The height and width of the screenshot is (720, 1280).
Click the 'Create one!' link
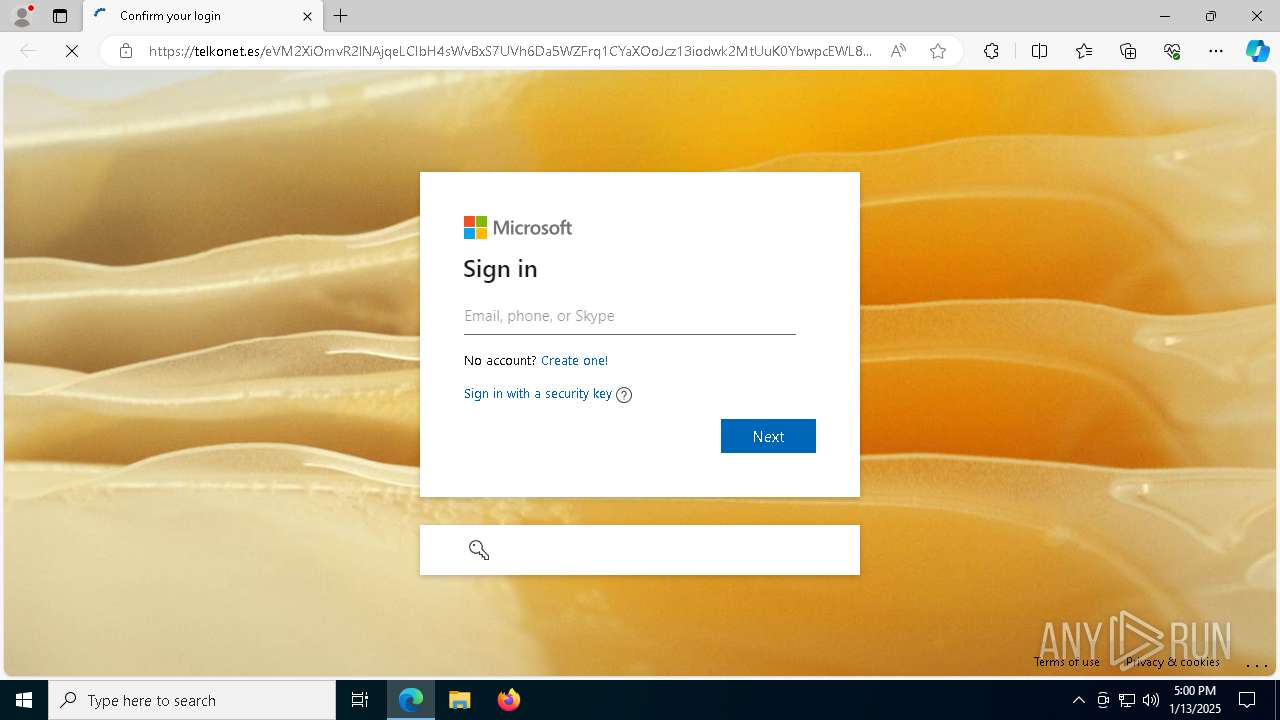click(574, 360)
